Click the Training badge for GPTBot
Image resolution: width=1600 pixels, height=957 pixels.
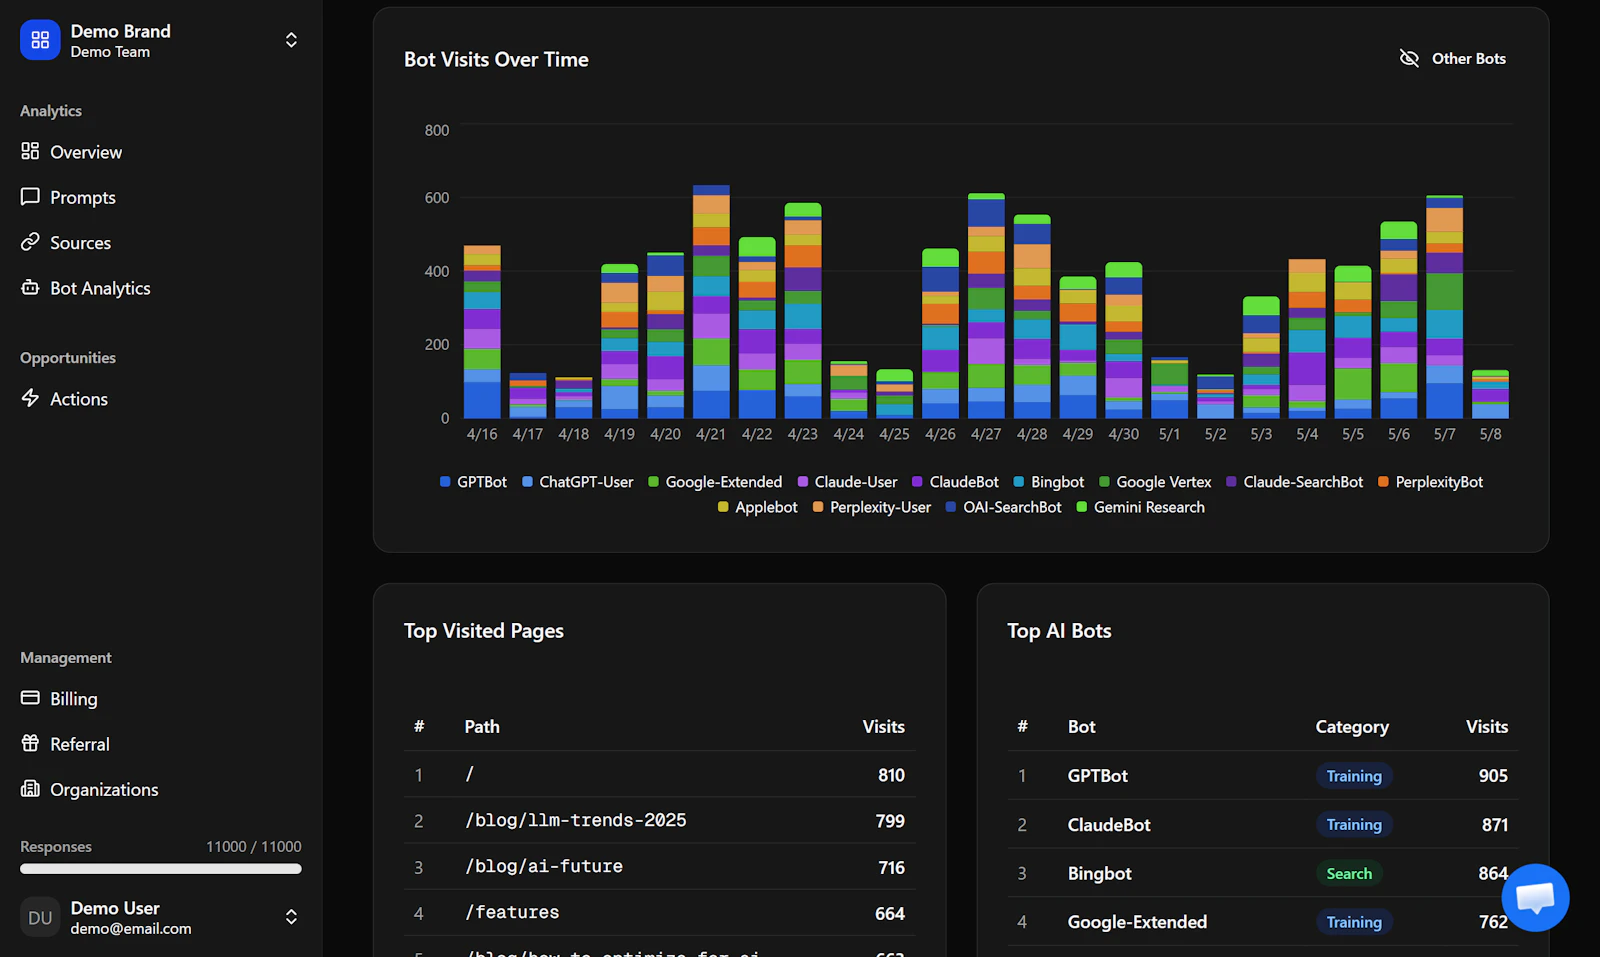(1354, 776)
